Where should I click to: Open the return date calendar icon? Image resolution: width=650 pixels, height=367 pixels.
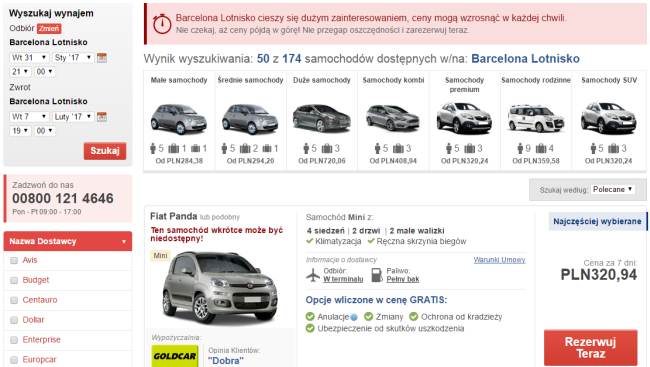click(x=102, y=117)
